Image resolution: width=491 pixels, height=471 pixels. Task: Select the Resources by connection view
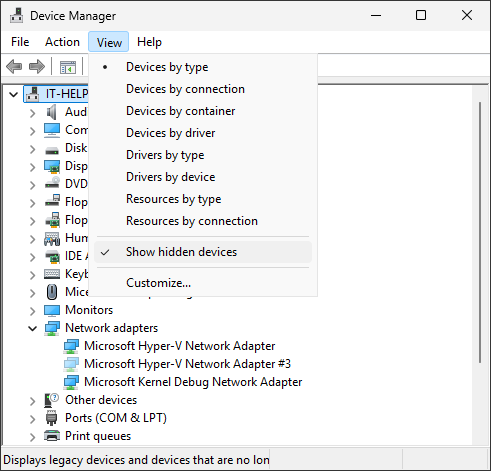click(x=203, y=221)
